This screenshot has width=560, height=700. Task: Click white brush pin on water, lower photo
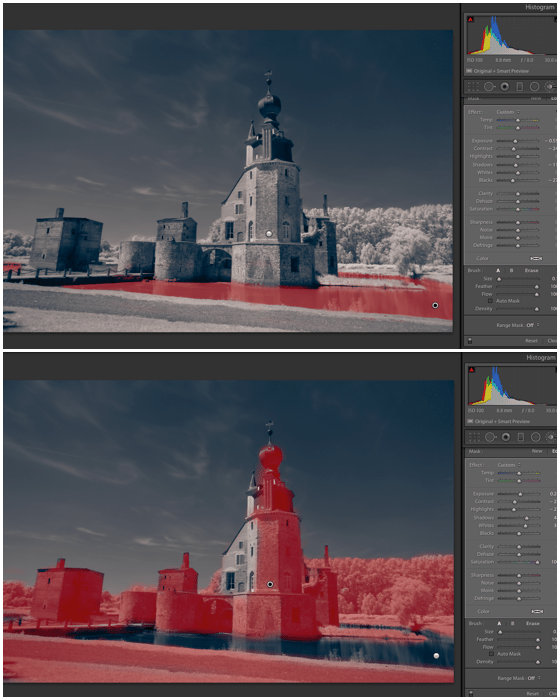pyautogui.click(x=436, y=656)
